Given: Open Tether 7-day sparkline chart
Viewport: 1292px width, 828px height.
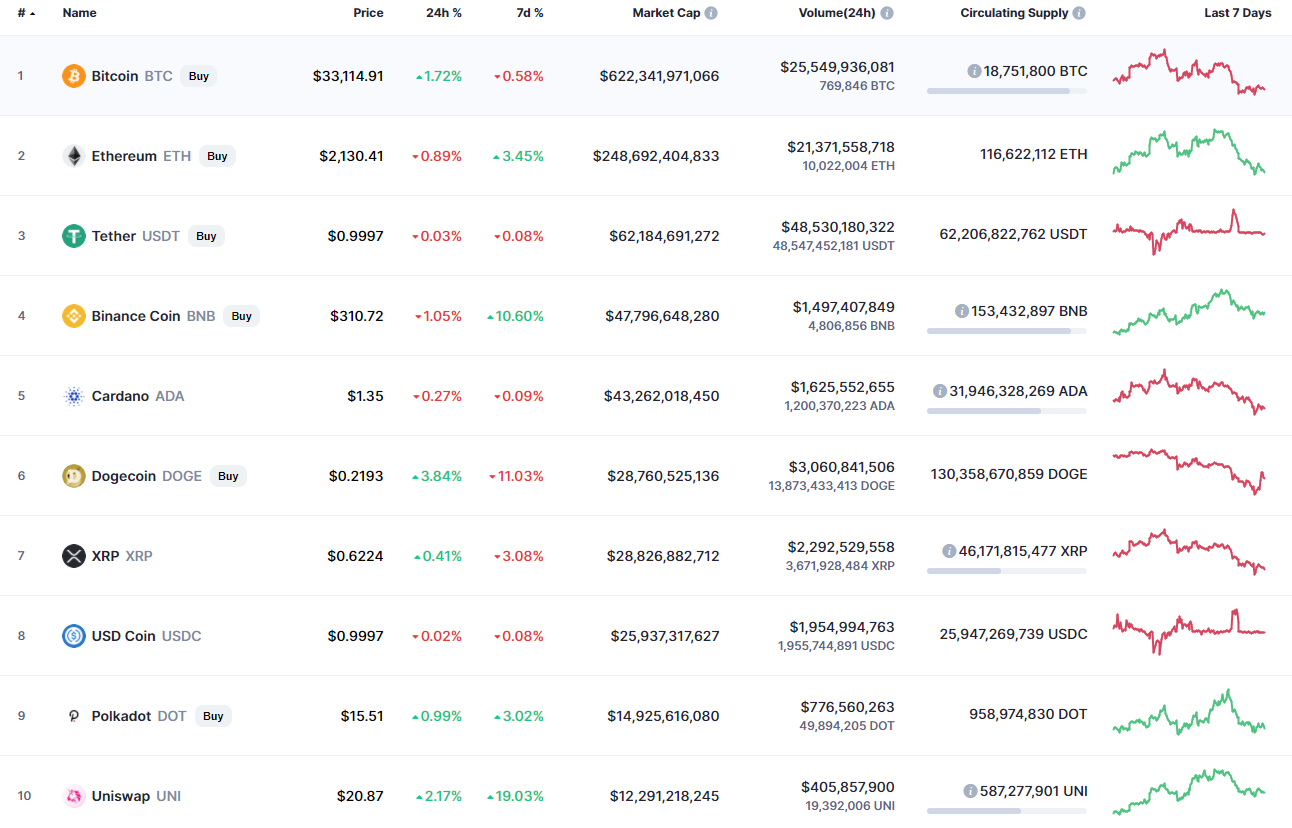Looking at the screenshot, I should click(1189, 231).
